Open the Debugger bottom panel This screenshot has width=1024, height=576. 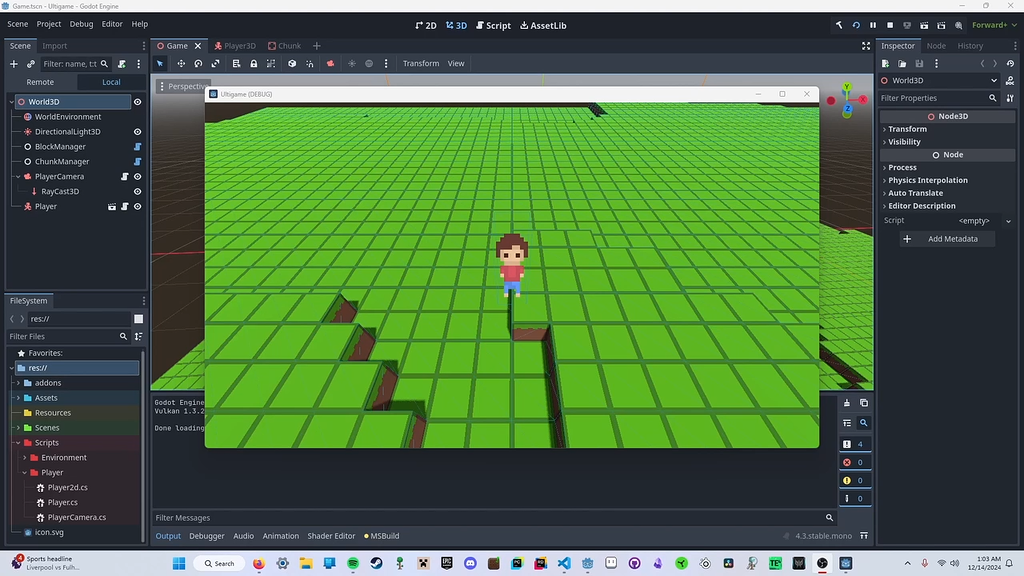click(207, 536)
